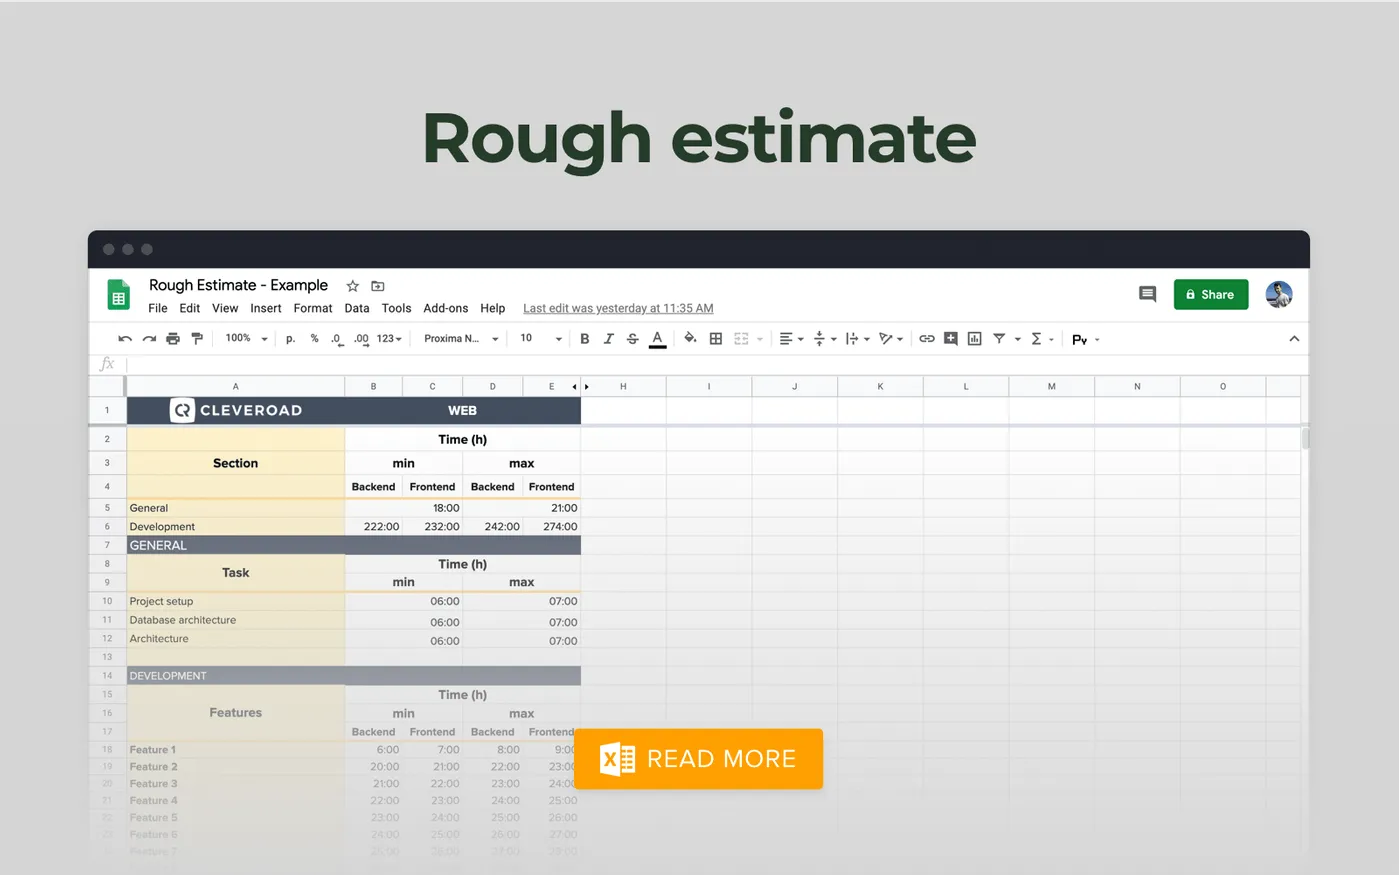
Task: Open the Add-ons menu
Action: pyautogui.click(x=446, y=309)
